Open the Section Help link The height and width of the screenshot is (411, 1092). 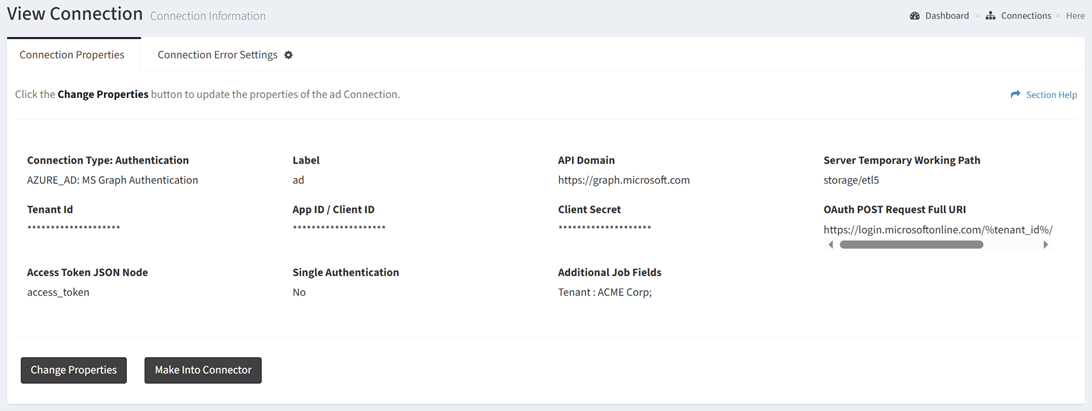point(1051,95)
